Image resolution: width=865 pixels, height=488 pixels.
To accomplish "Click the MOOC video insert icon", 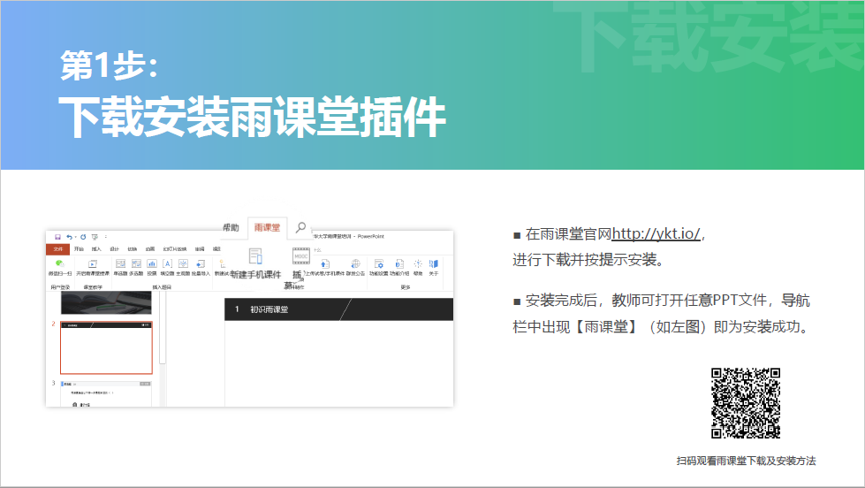I will [301, 256].
